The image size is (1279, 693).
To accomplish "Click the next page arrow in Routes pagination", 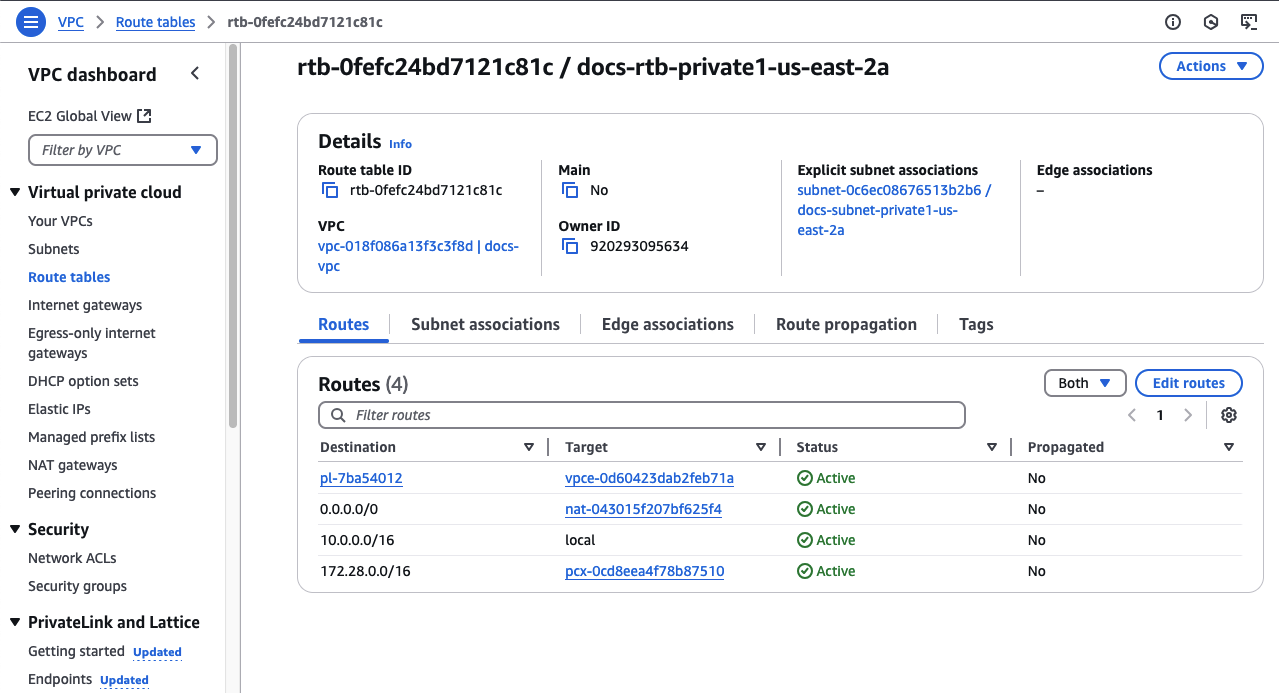I will [x=1186, y=414].
